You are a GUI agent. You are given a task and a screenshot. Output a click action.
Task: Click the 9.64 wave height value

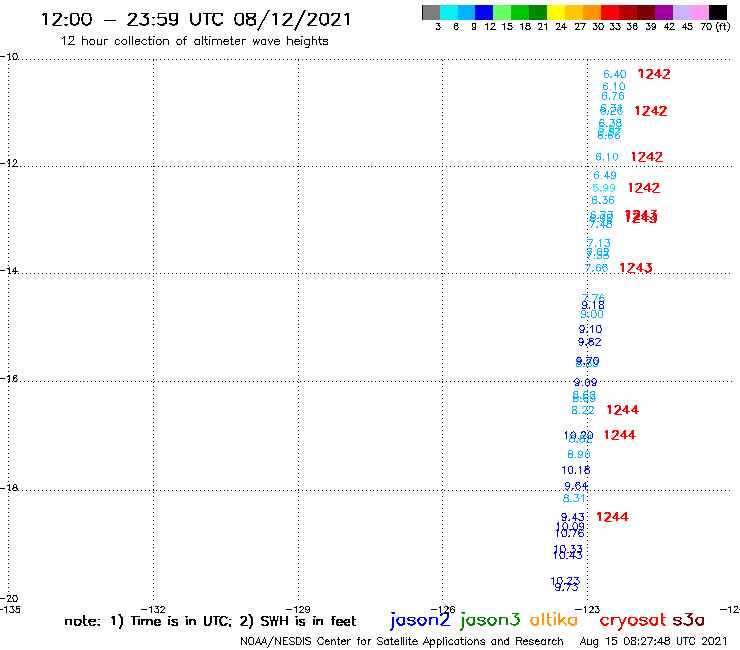[576, 486]
